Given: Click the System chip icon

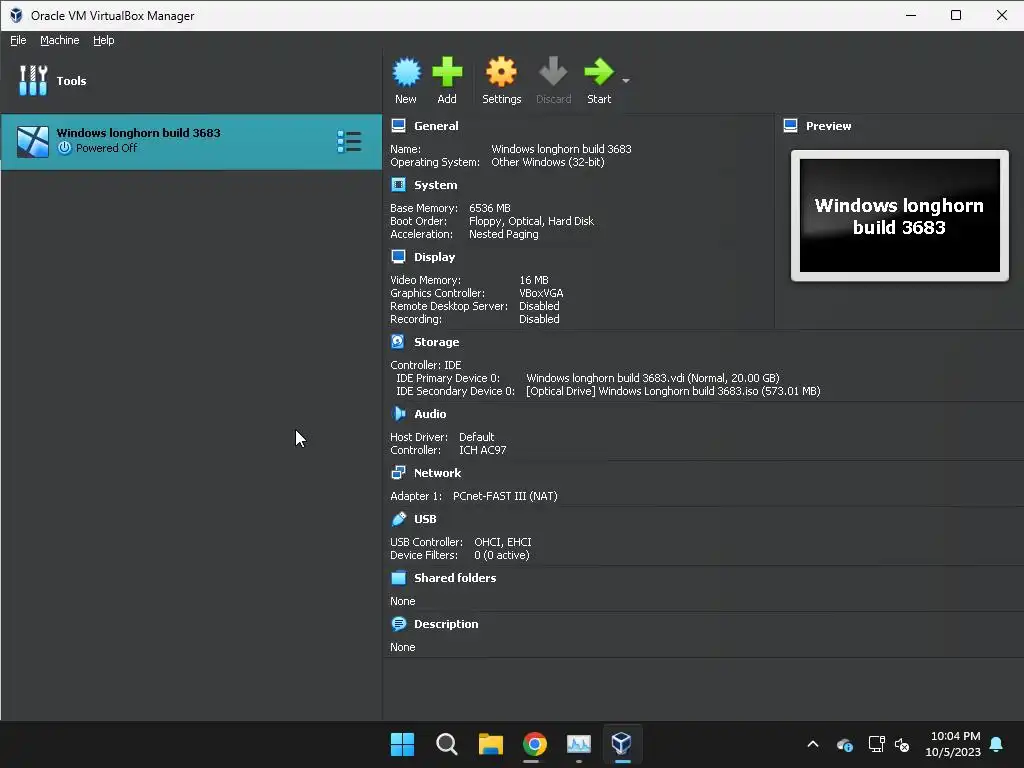Looking at the screenshot, I should [x=398, y=185].
